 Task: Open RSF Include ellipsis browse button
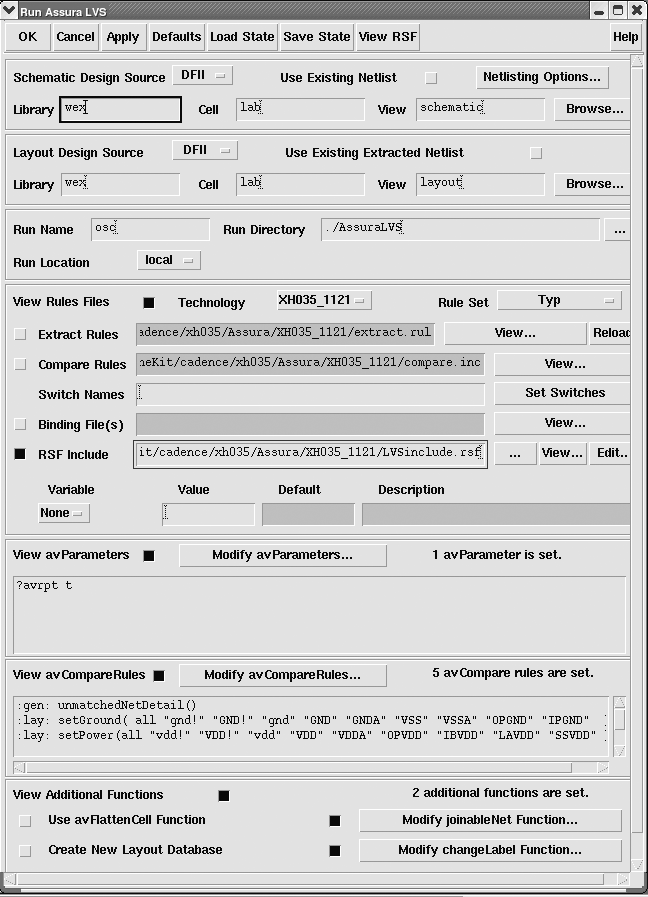515,454
